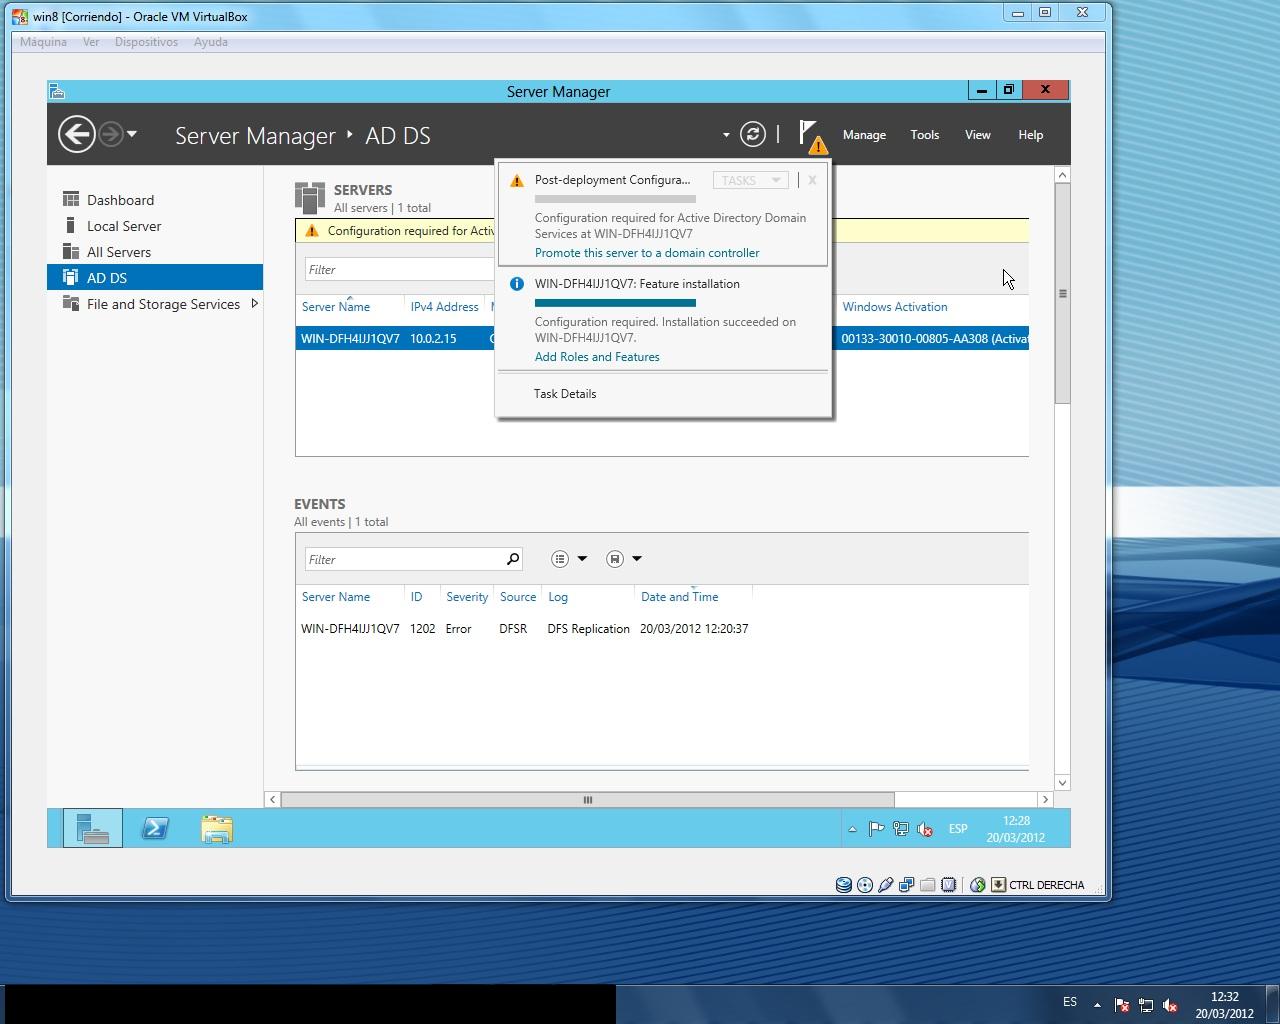Viewport: 1280px width, 1024px height.
Task: Sort events by the Severity column
Action: tap(466, 597)
